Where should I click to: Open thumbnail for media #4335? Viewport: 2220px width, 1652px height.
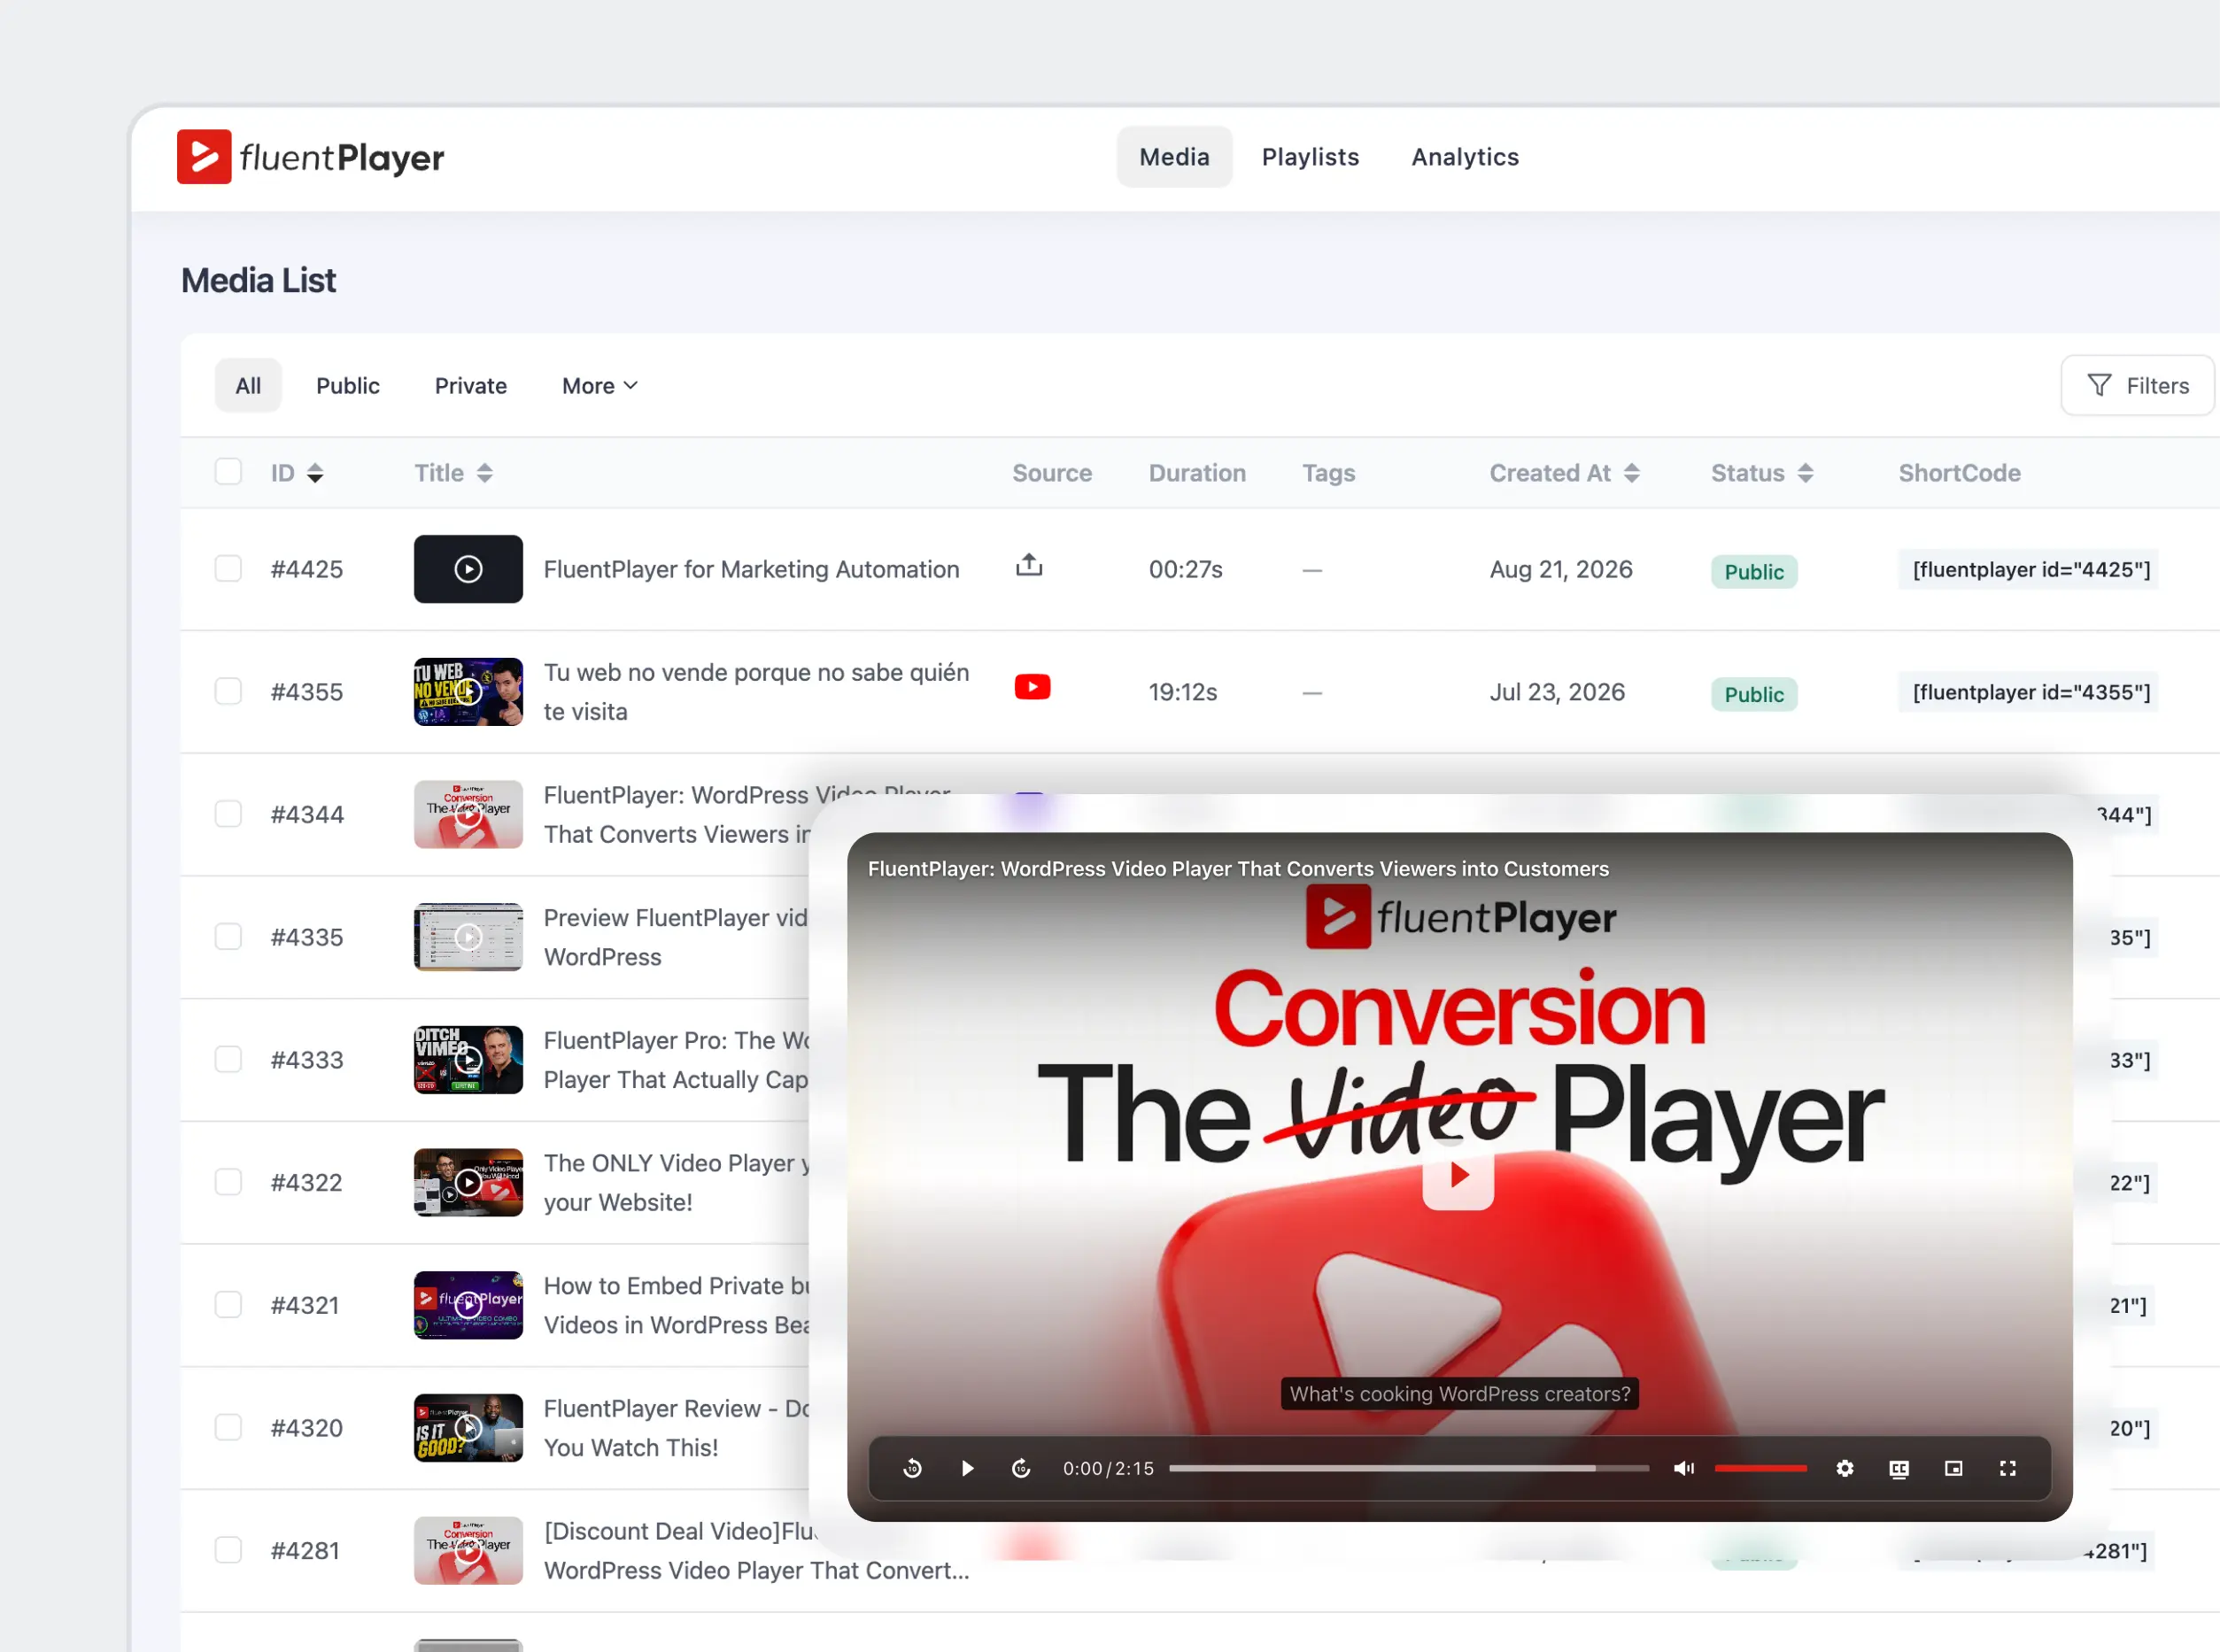click(x=468, y=937)
